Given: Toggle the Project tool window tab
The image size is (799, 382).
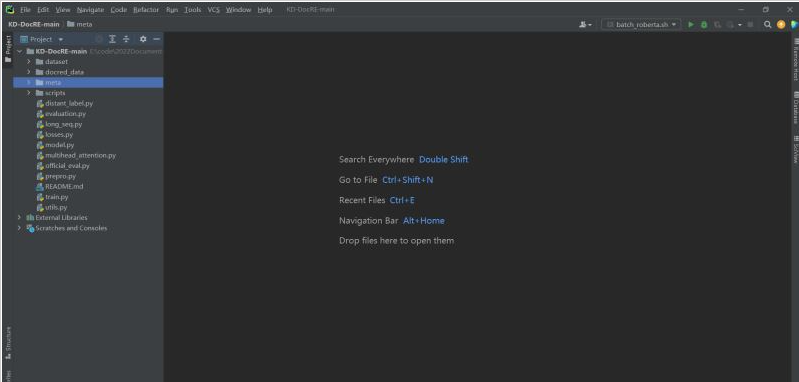Looking at the screenshot, I should [x=8, y=49].
